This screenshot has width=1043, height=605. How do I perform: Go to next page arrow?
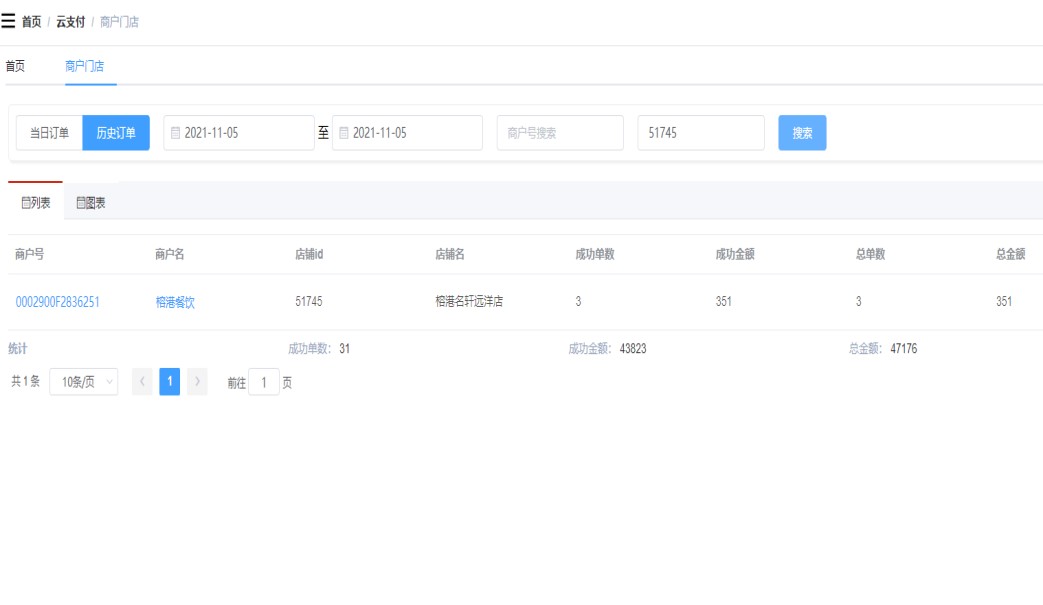click(x=197, y=382)
